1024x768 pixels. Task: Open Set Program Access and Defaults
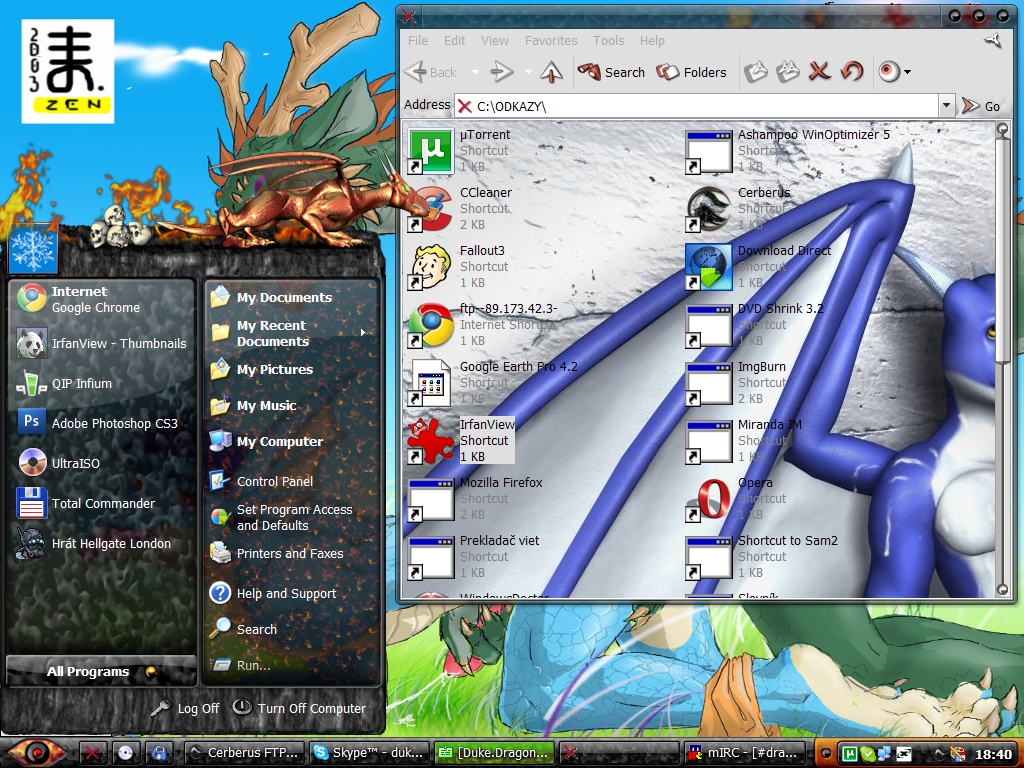point(293,517)
